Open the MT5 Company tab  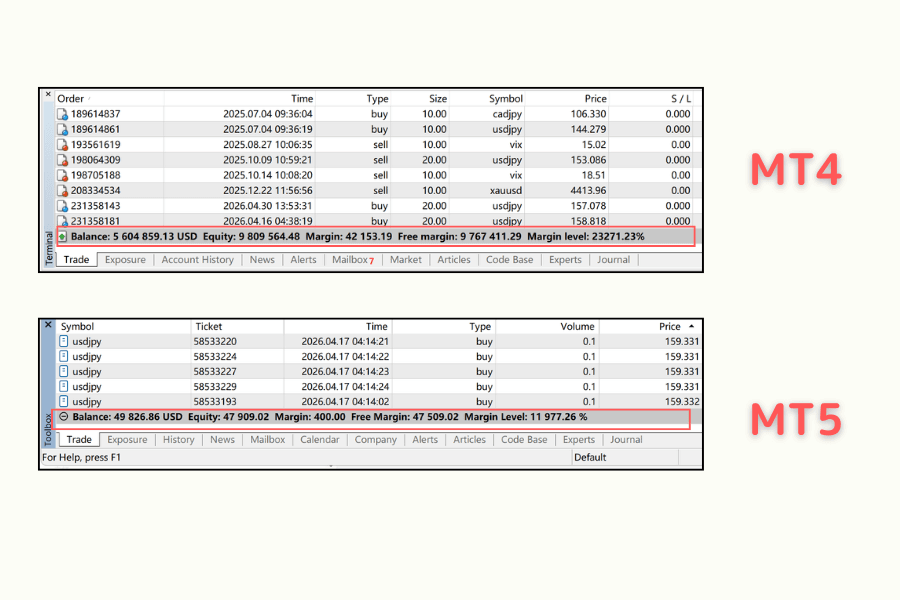click(375, 439)
